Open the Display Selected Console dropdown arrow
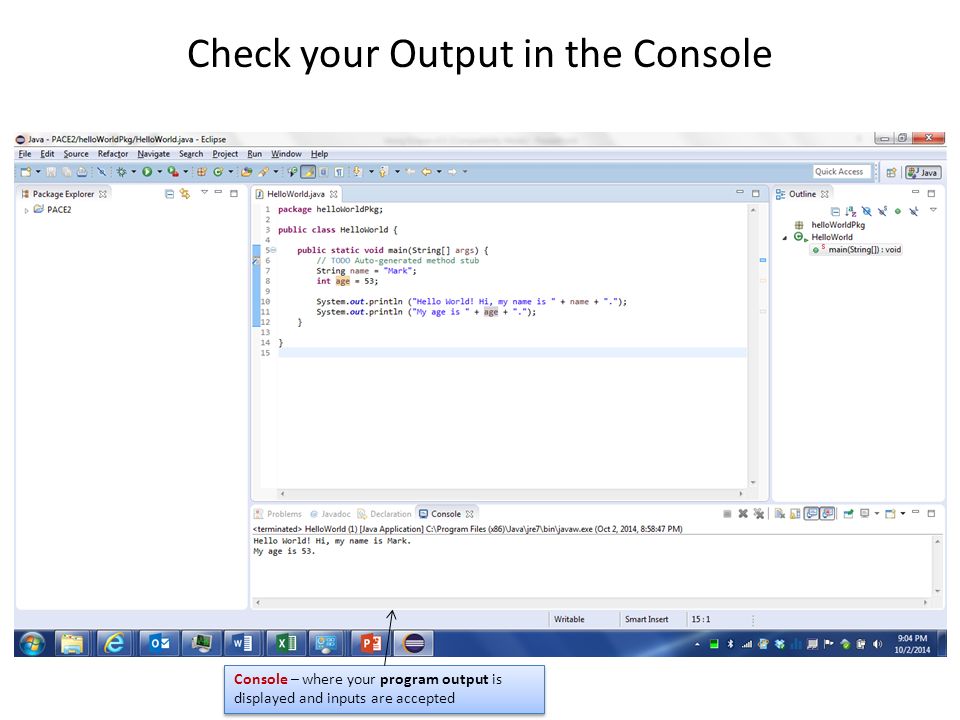This screenshot has width=960, height=720. (877, 514)
